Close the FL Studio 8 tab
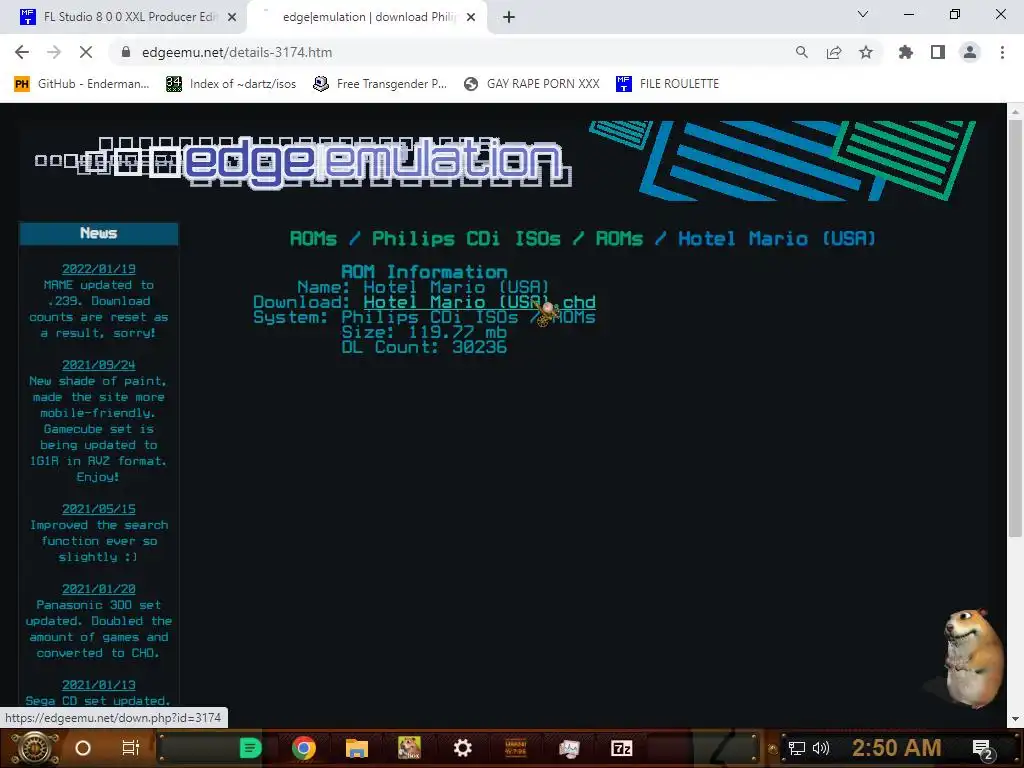 [232, 17]
